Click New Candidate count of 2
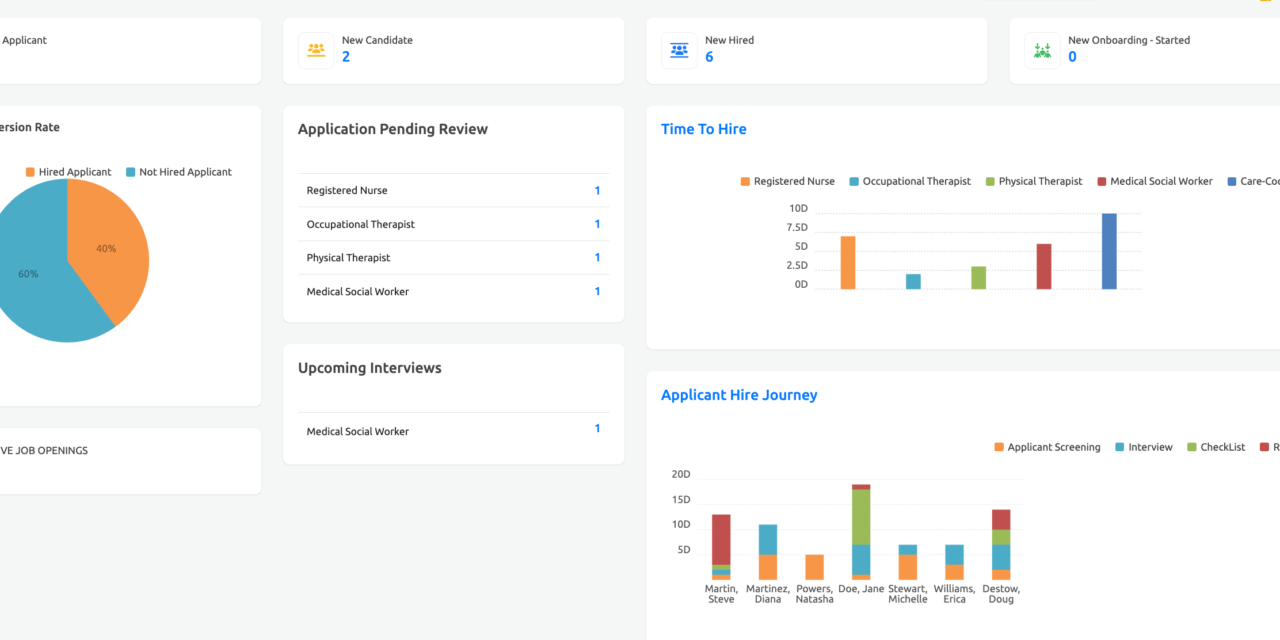Viewport: 1280px width, 640px height. click(x=346, y=57)
